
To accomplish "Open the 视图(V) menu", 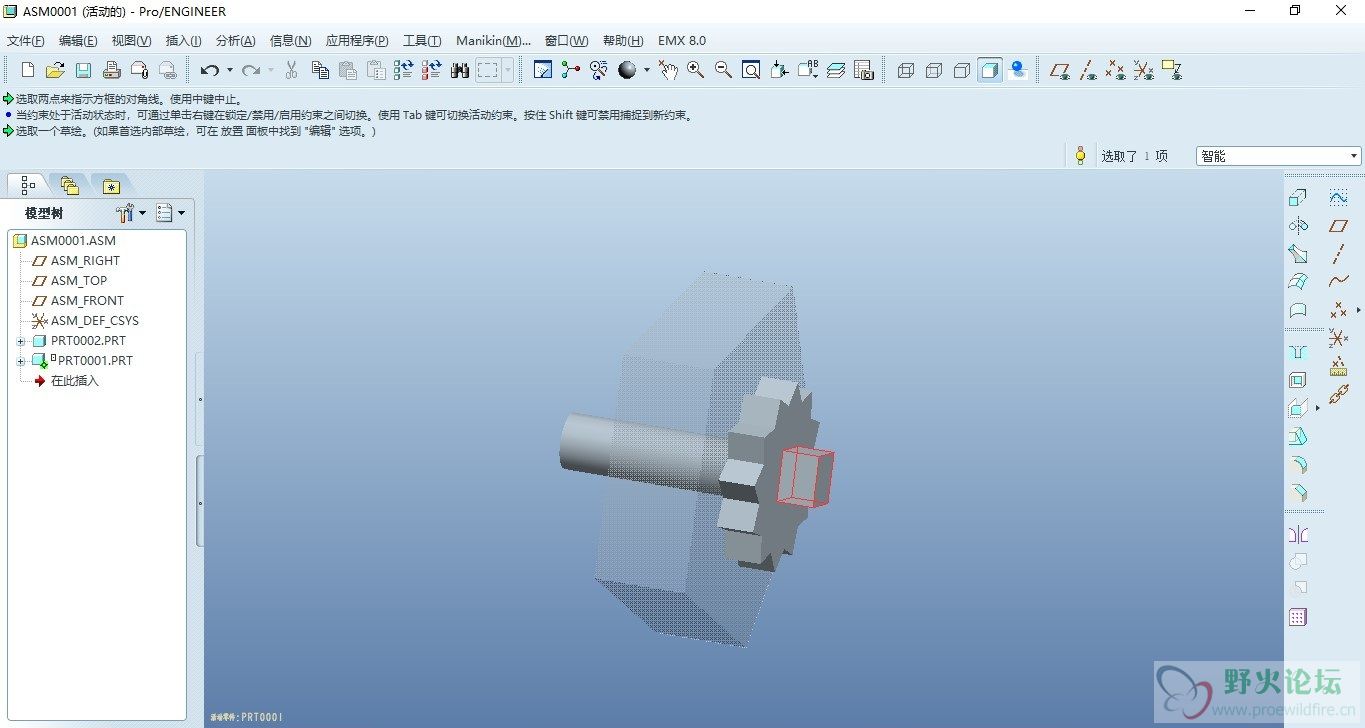I will [131, 41].
